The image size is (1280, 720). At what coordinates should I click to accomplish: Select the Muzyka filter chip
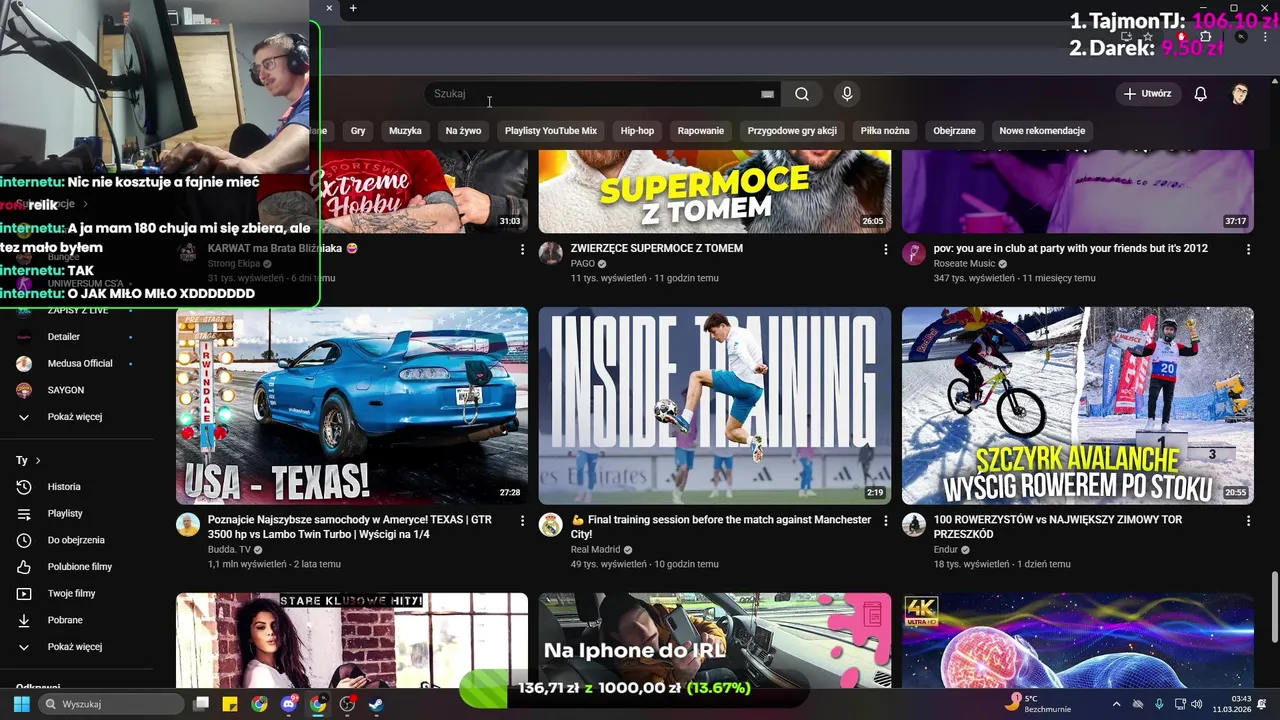405,131
